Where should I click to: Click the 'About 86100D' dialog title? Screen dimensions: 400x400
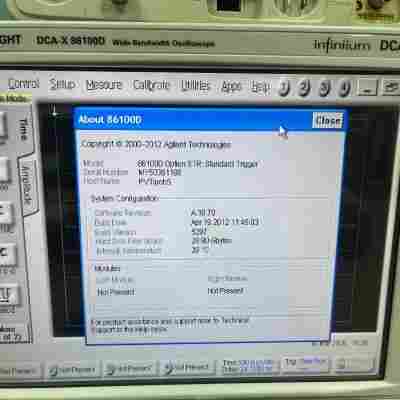pos(110,120)
